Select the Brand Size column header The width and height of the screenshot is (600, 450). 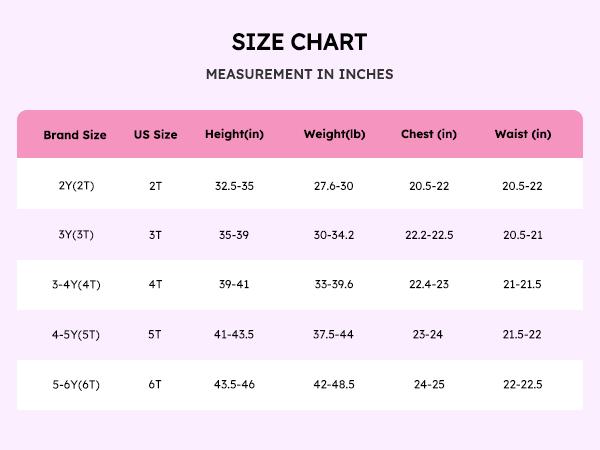(x=75, y=135)
